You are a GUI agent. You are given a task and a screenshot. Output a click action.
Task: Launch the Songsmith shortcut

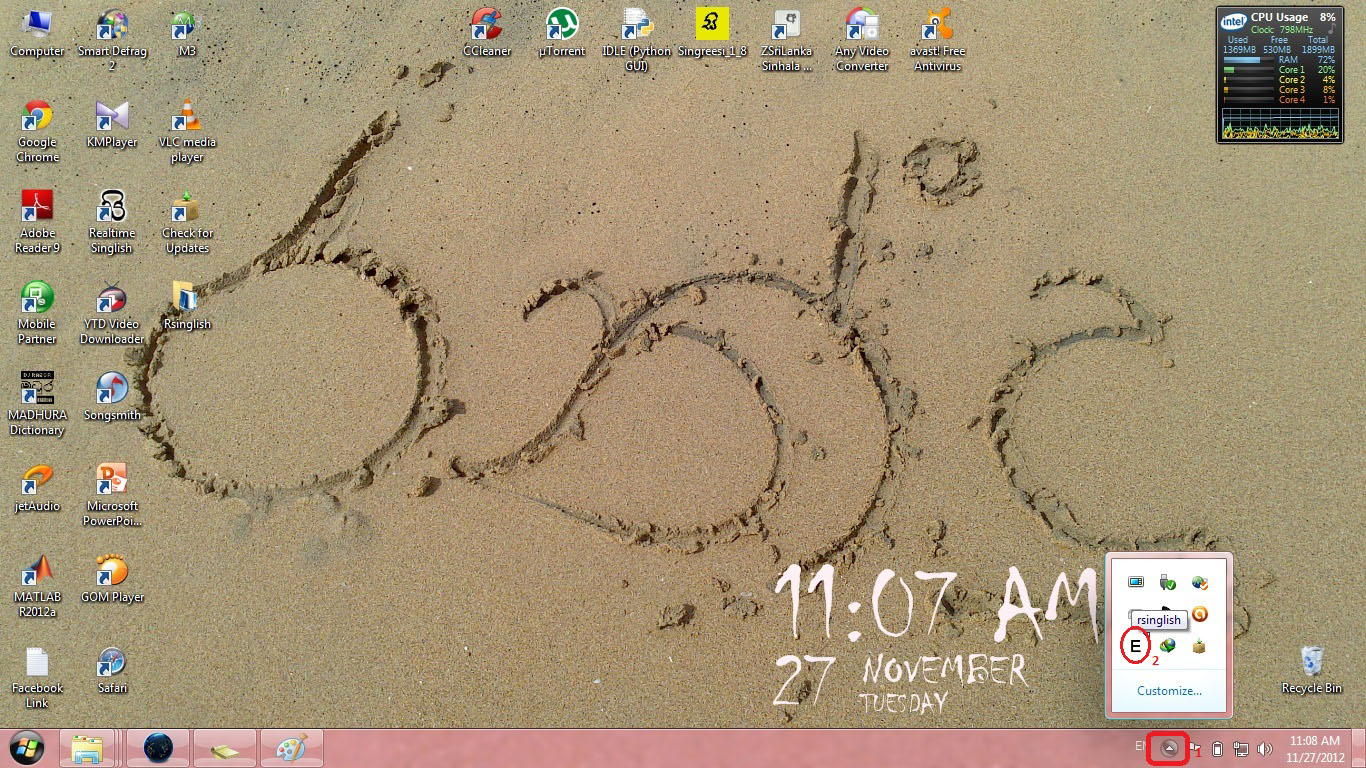tap(112, 398)
